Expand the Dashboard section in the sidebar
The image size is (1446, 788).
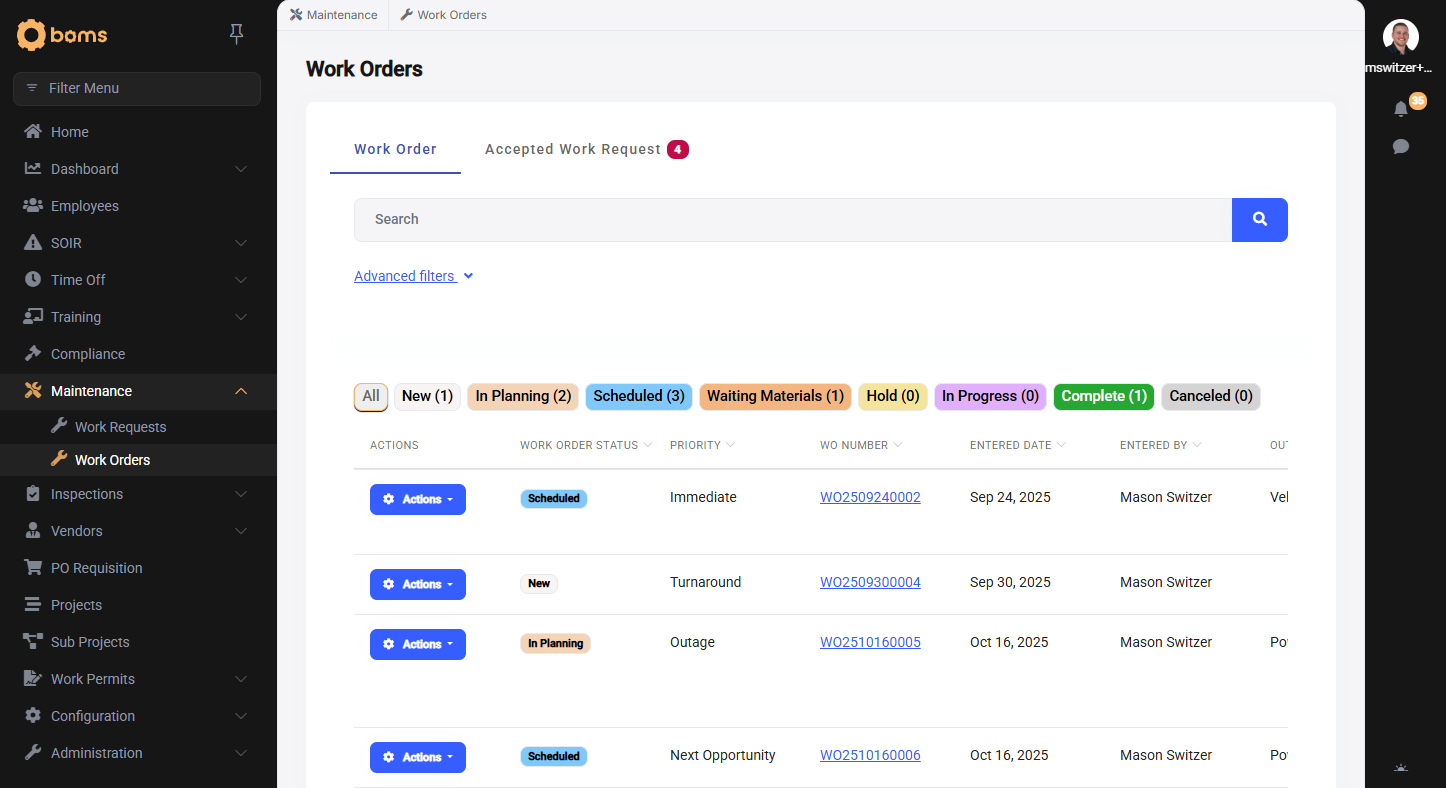(83, 168)
